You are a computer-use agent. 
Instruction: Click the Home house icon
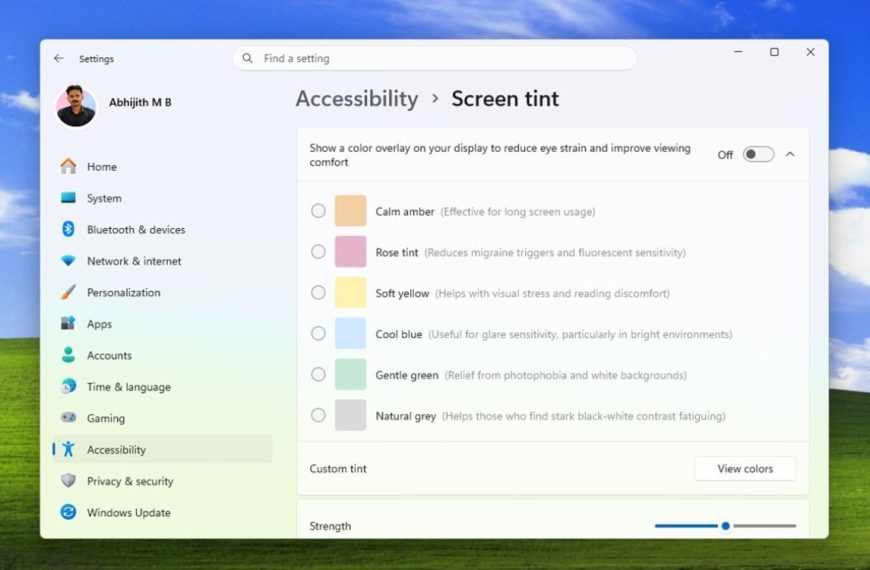[x=68, y=166]
